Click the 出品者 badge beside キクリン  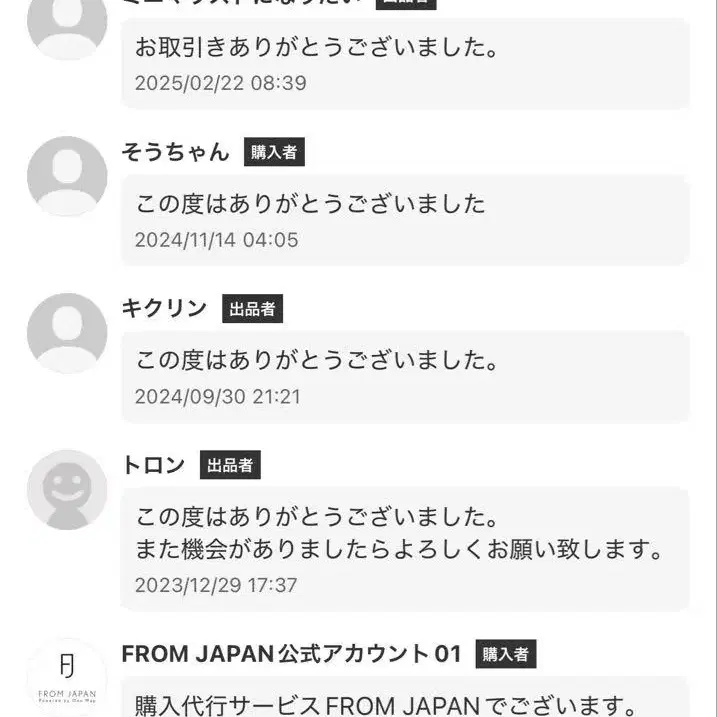(x=252, y=309)
